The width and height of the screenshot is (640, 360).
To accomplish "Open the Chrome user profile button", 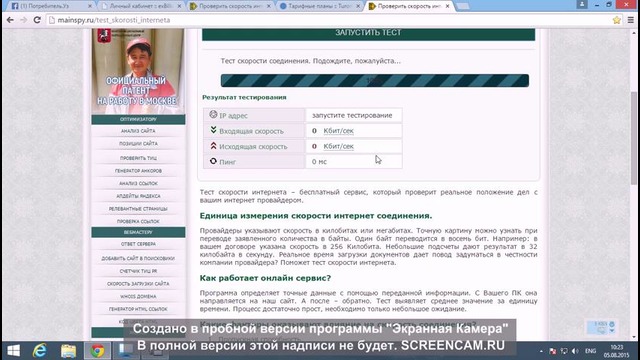I will coord(582,4).
